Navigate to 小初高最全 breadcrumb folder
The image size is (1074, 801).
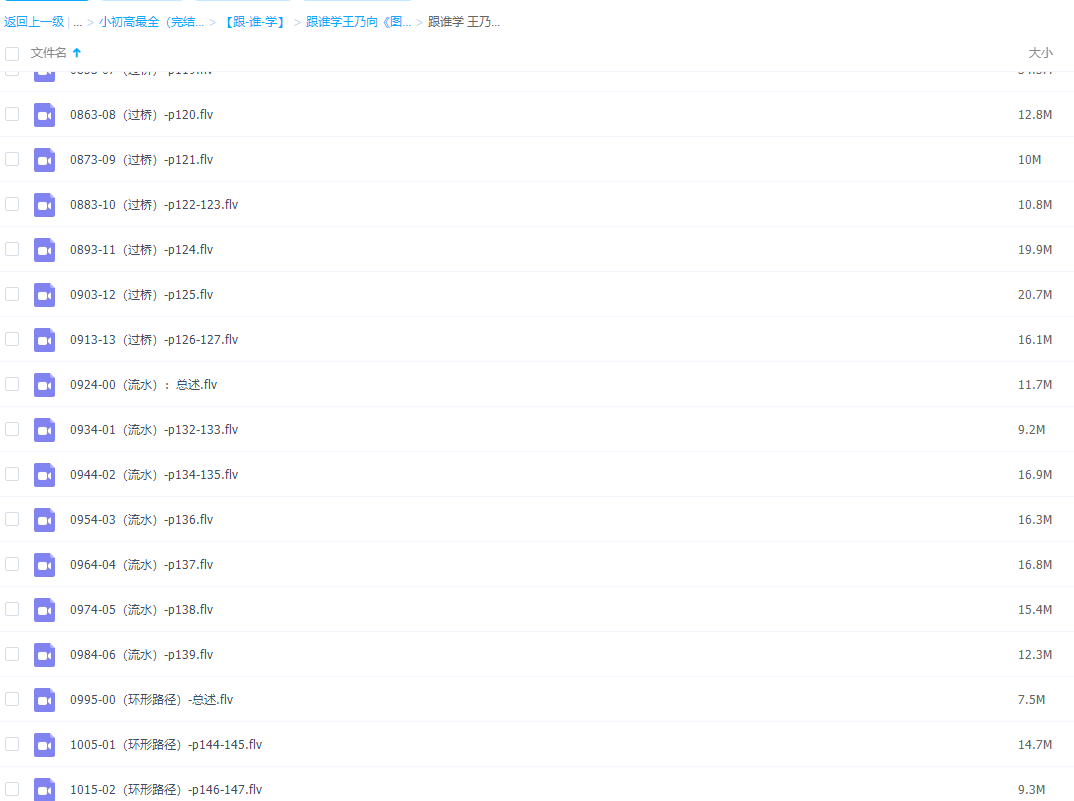pos(151,22)
